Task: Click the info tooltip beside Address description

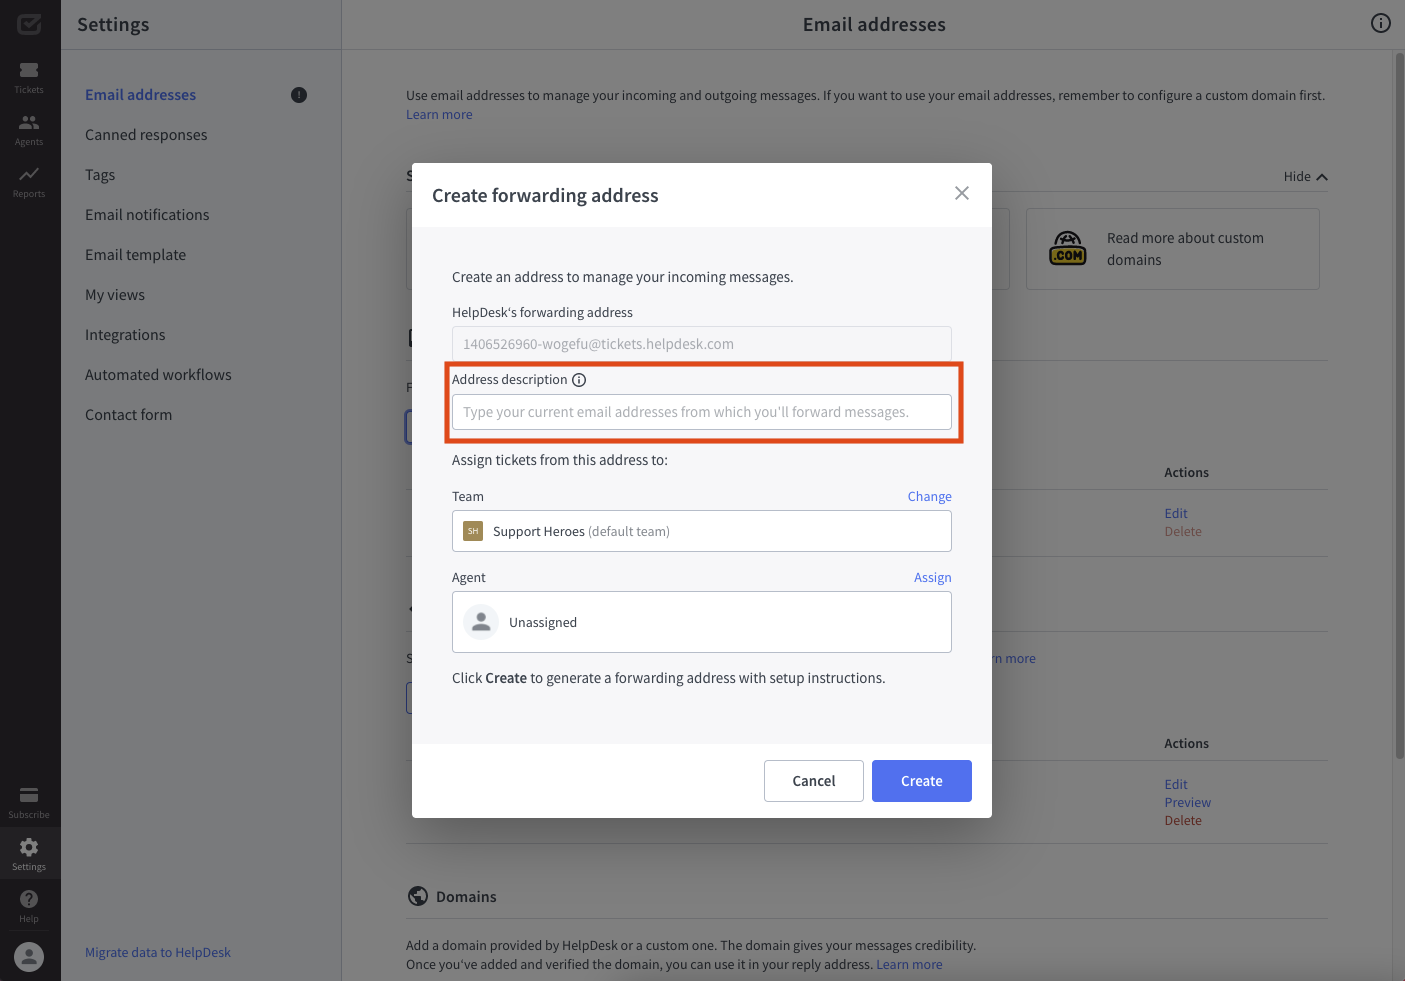Action: (x=581, y=379)
